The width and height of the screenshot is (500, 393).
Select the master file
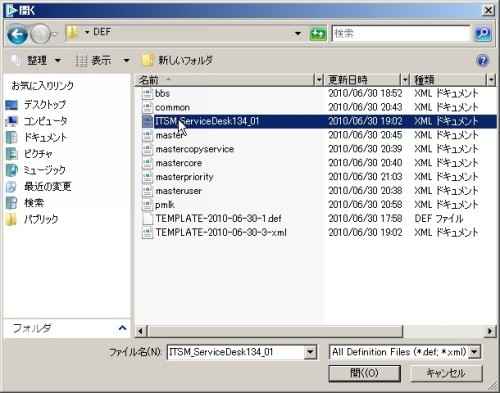coord(170,135)
